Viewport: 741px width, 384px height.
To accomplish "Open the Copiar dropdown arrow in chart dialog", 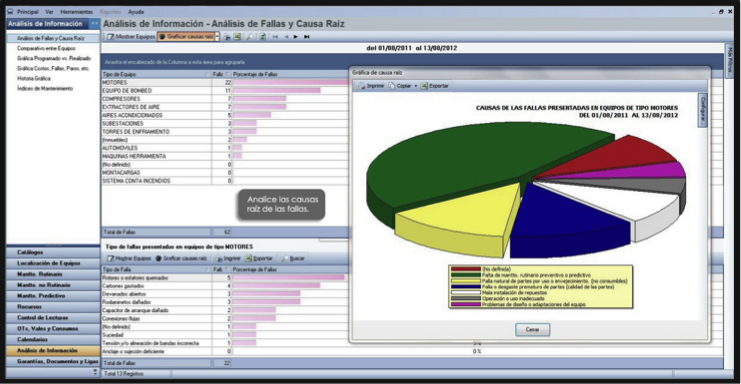I will pos(416,86).
